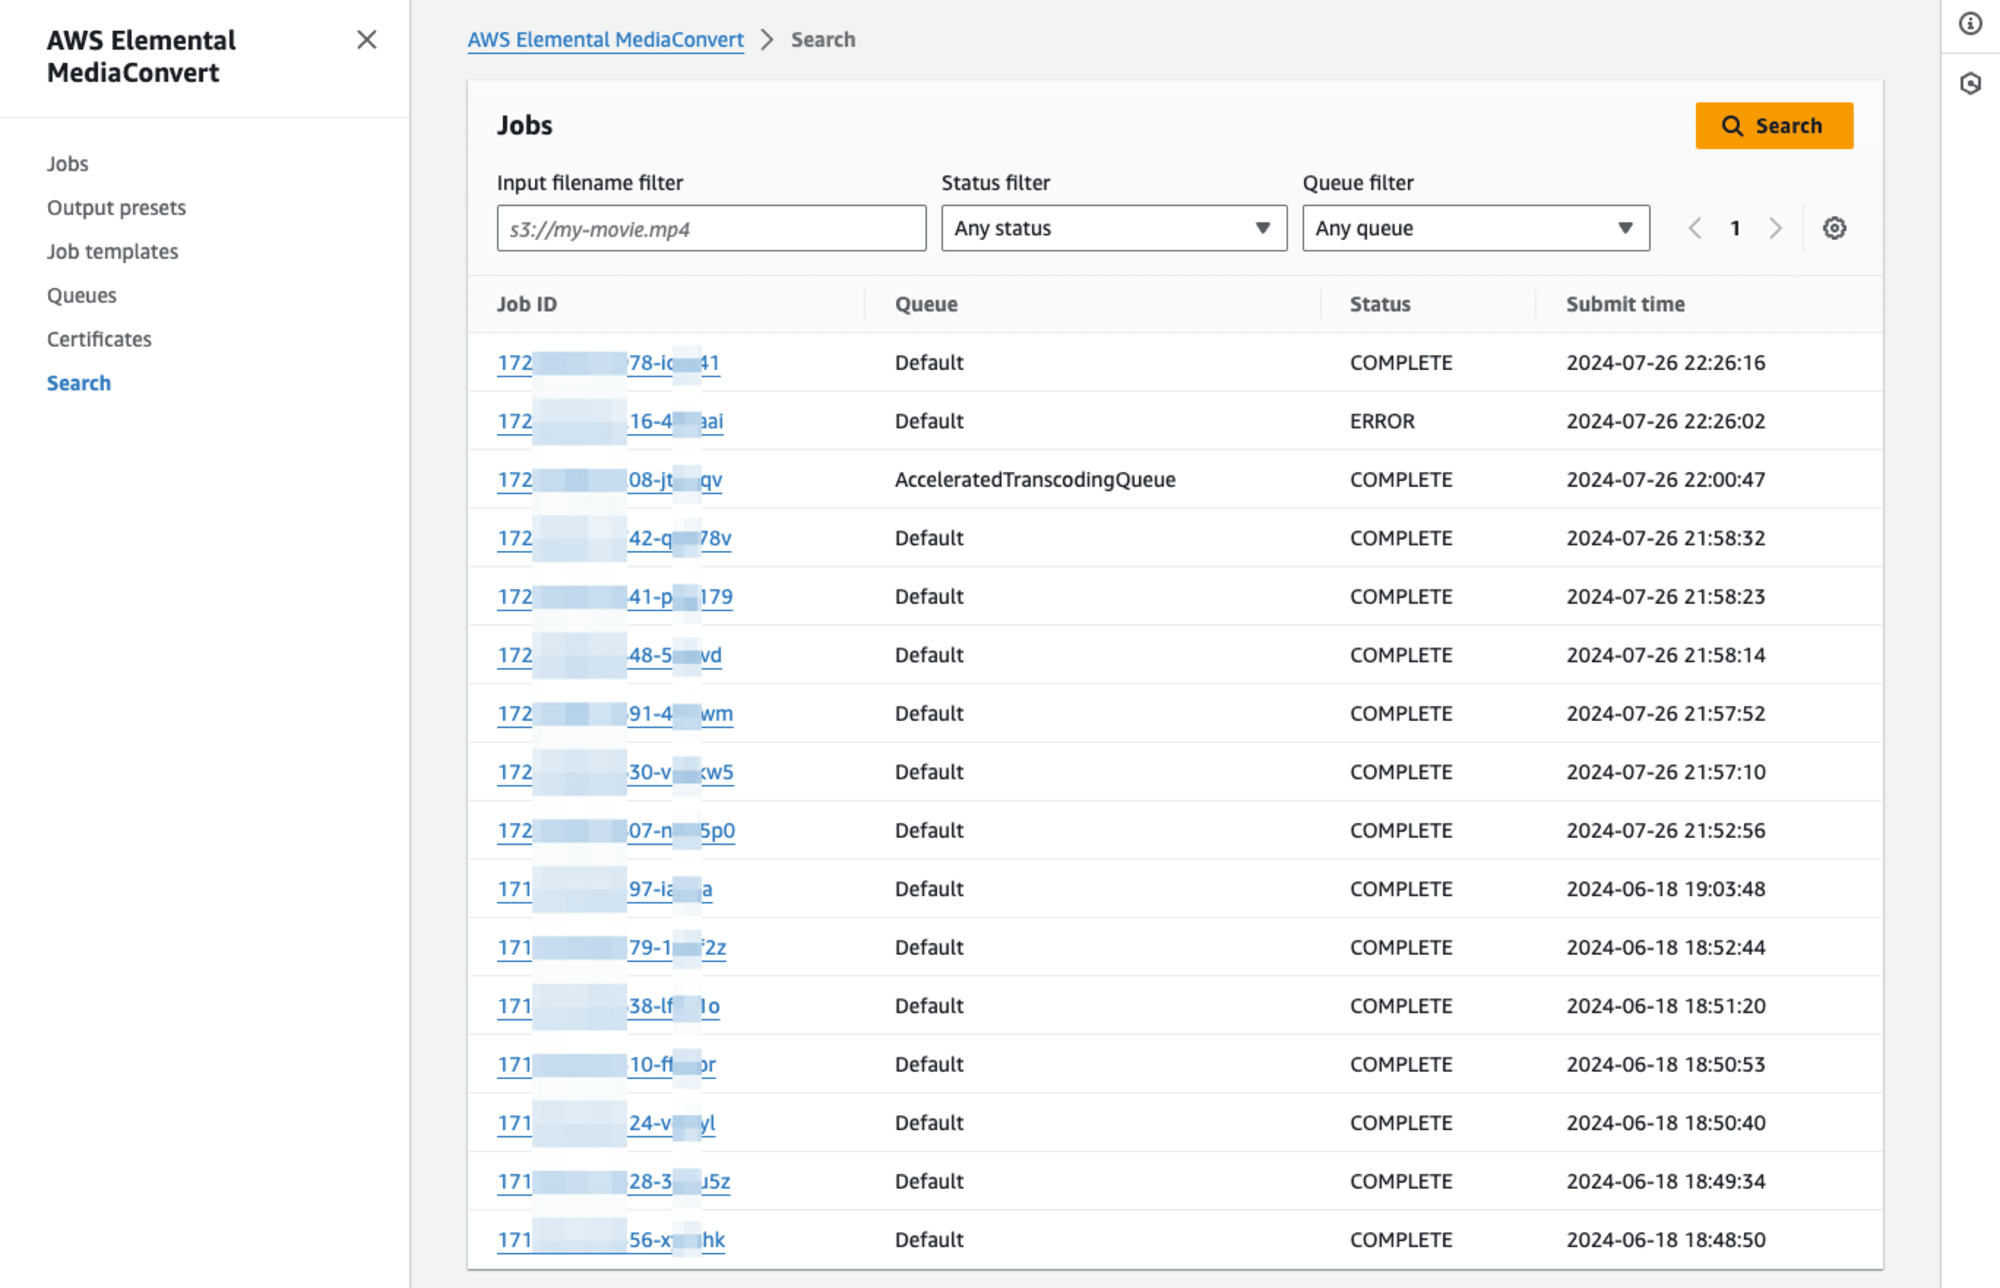2000x1288 pixels.
Task: Open job ID ending 5z
Action: [x=613, y=1182]
